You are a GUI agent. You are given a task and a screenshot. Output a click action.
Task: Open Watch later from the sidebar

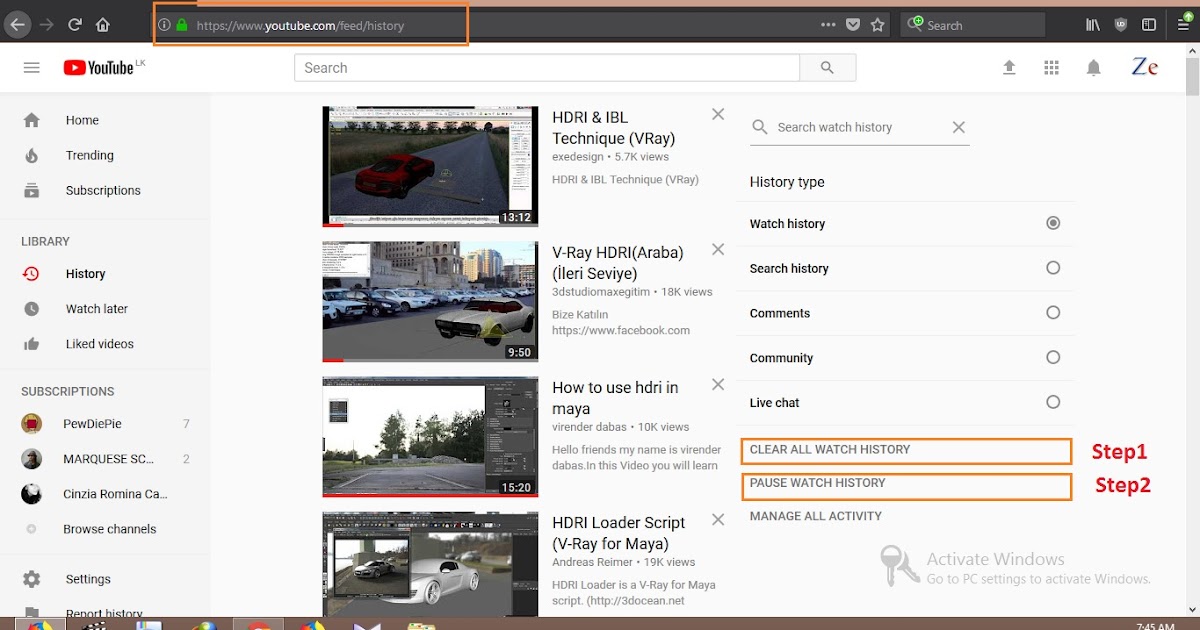pyautogui.click(x=95, y=308)
